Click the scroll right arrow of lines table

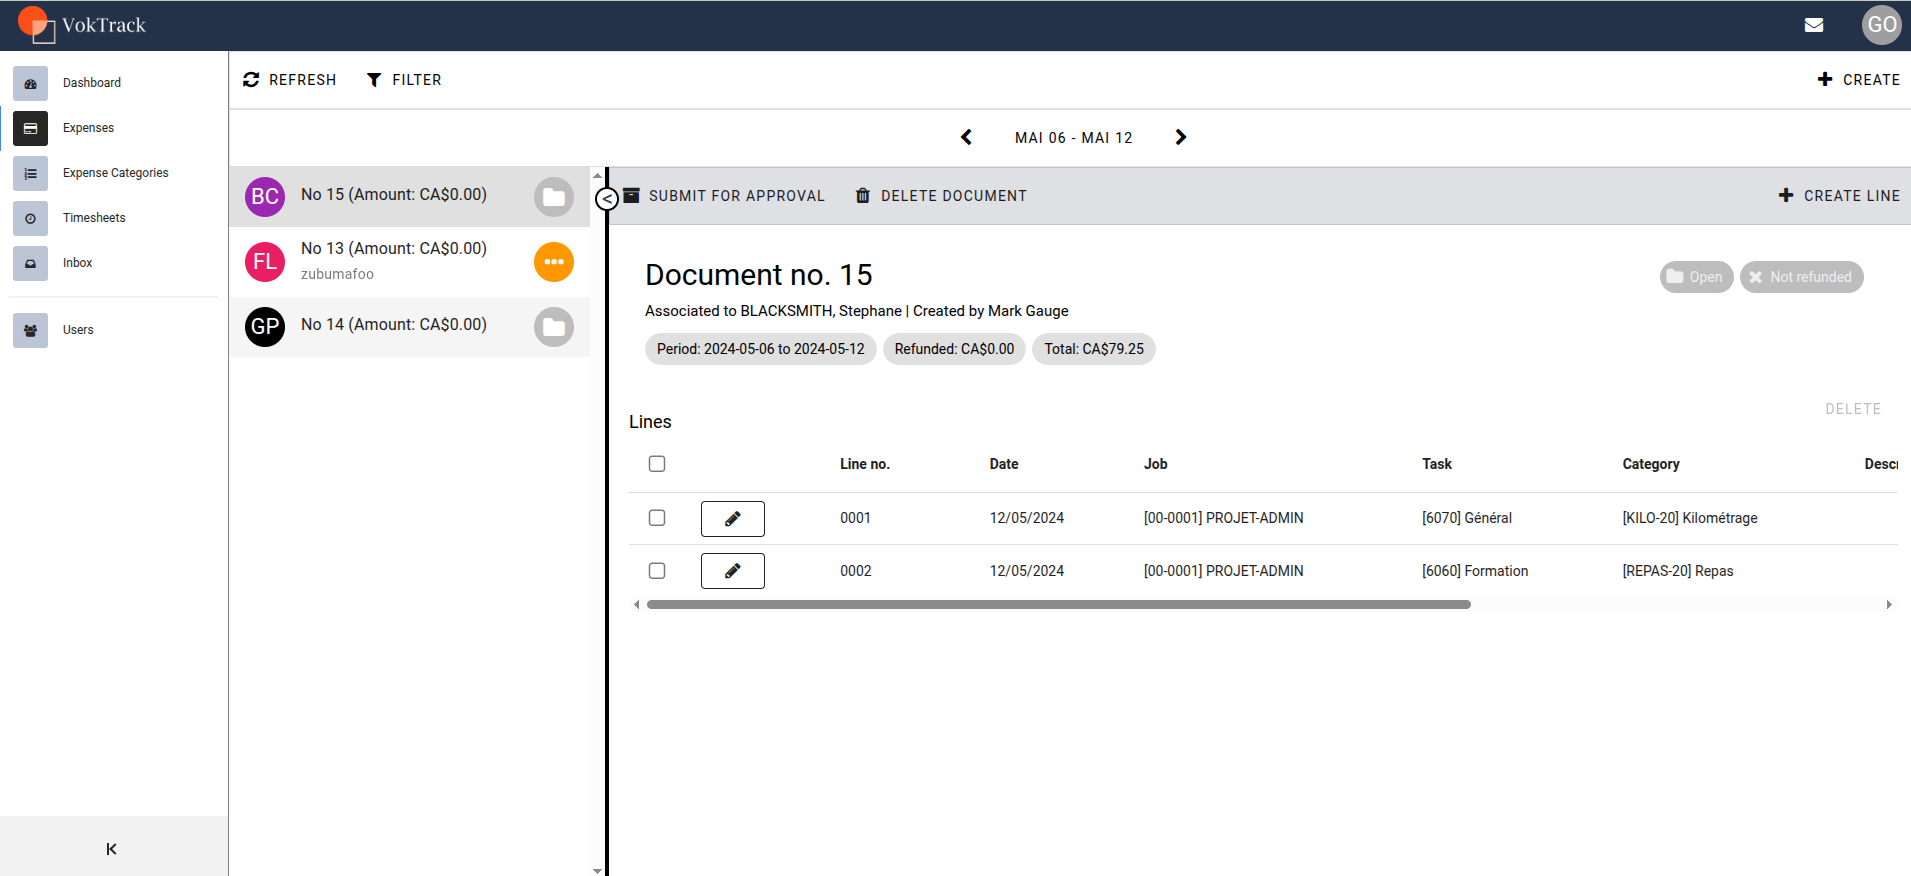point(1889,605)
